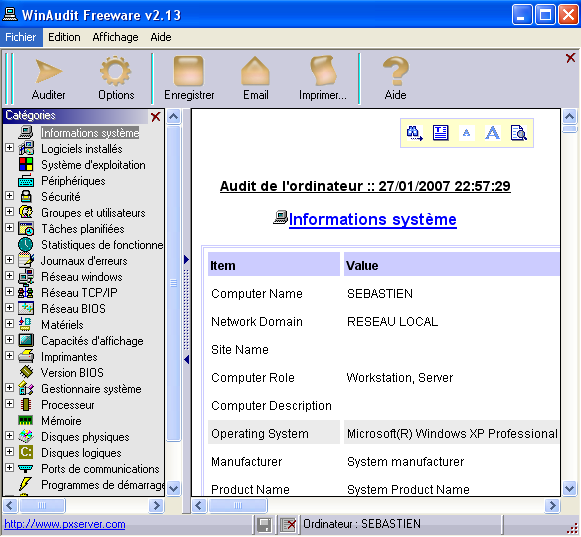Click category panel scroll-down arrow
This screenshot has width=581, height=537.
173,488
